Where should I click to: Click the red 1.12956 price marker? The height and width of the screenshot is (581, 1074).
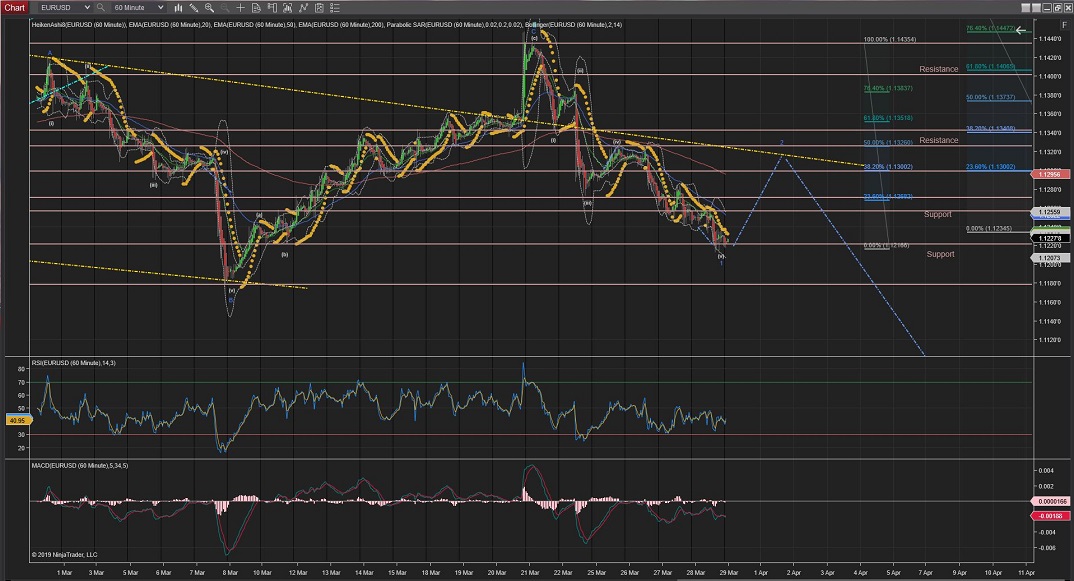tap(1050, 174)
